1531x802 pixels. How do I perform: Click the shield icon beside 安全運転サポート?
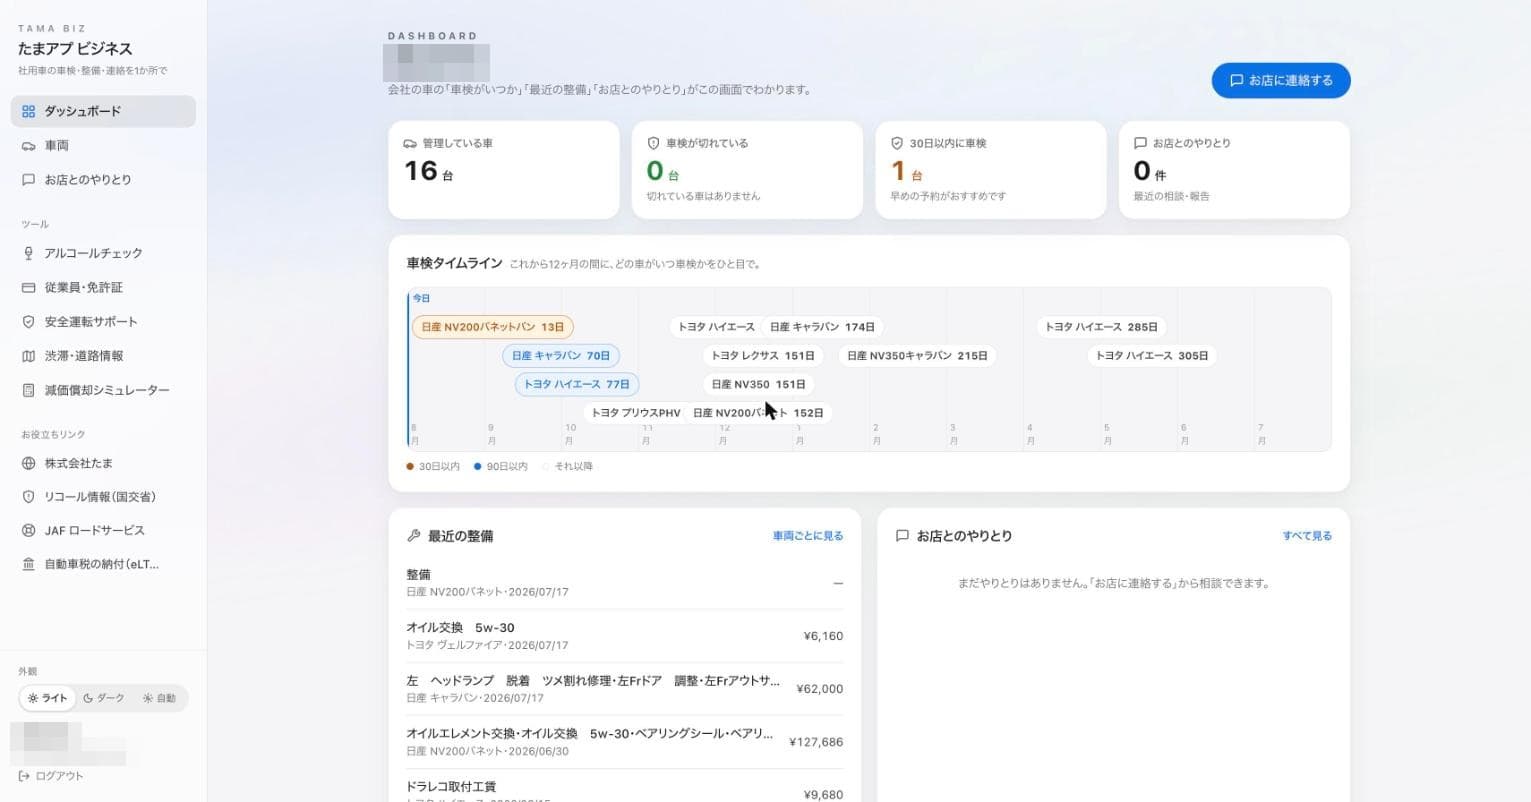click(x=28, y=322)
